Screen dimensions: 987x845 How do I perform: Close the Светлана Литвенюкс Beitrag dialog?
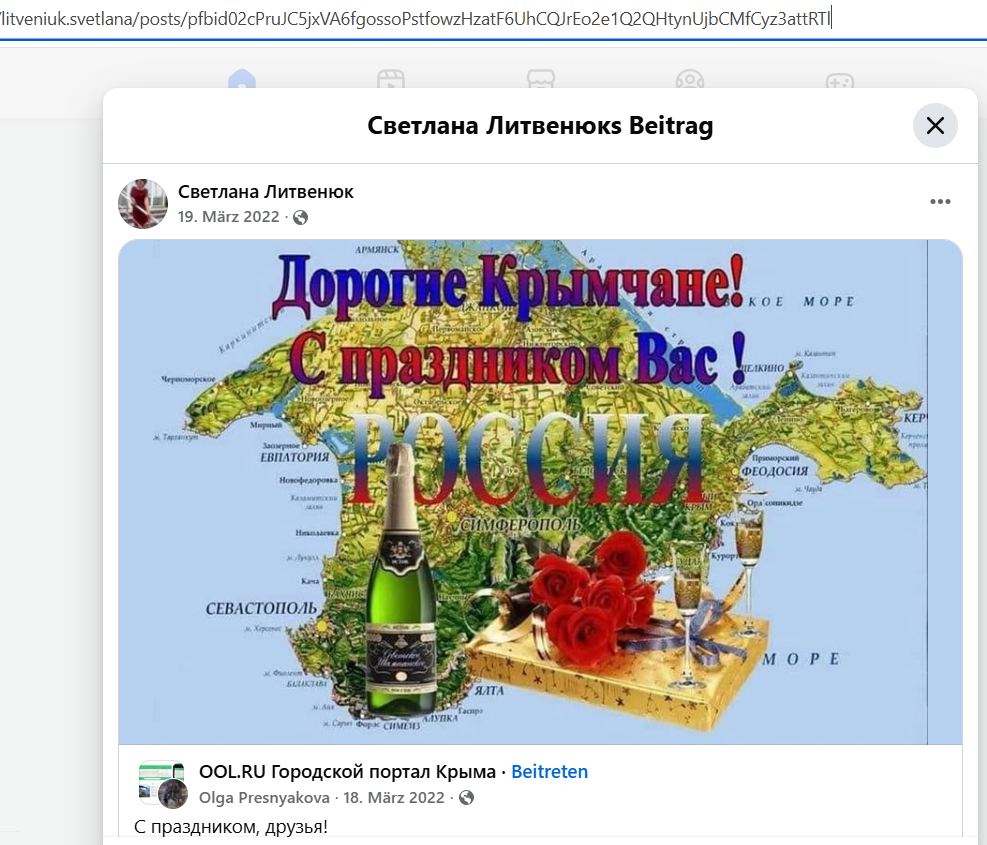click(935, 125)
